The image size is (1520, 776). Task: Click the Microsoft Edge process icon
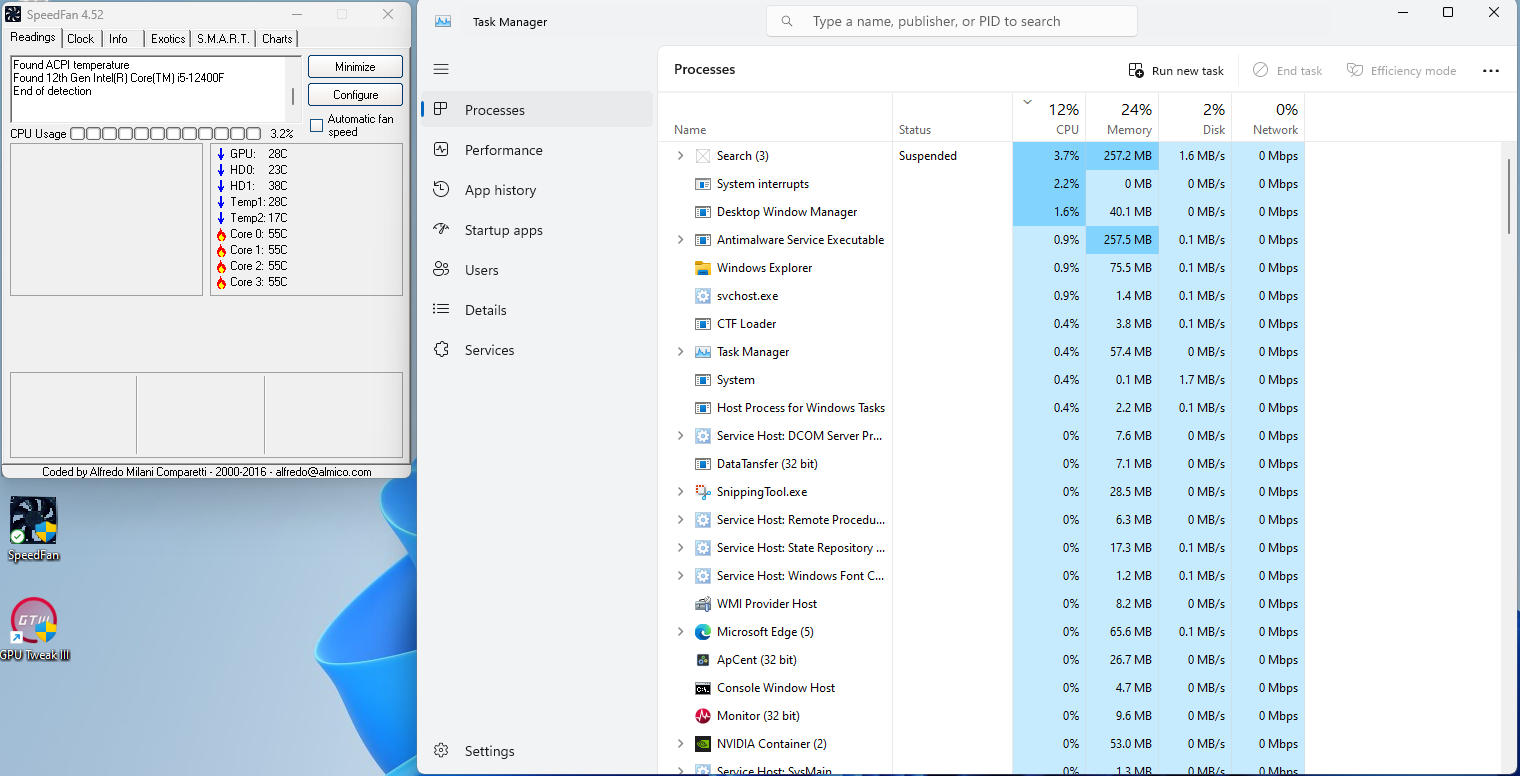pos(702,632)
